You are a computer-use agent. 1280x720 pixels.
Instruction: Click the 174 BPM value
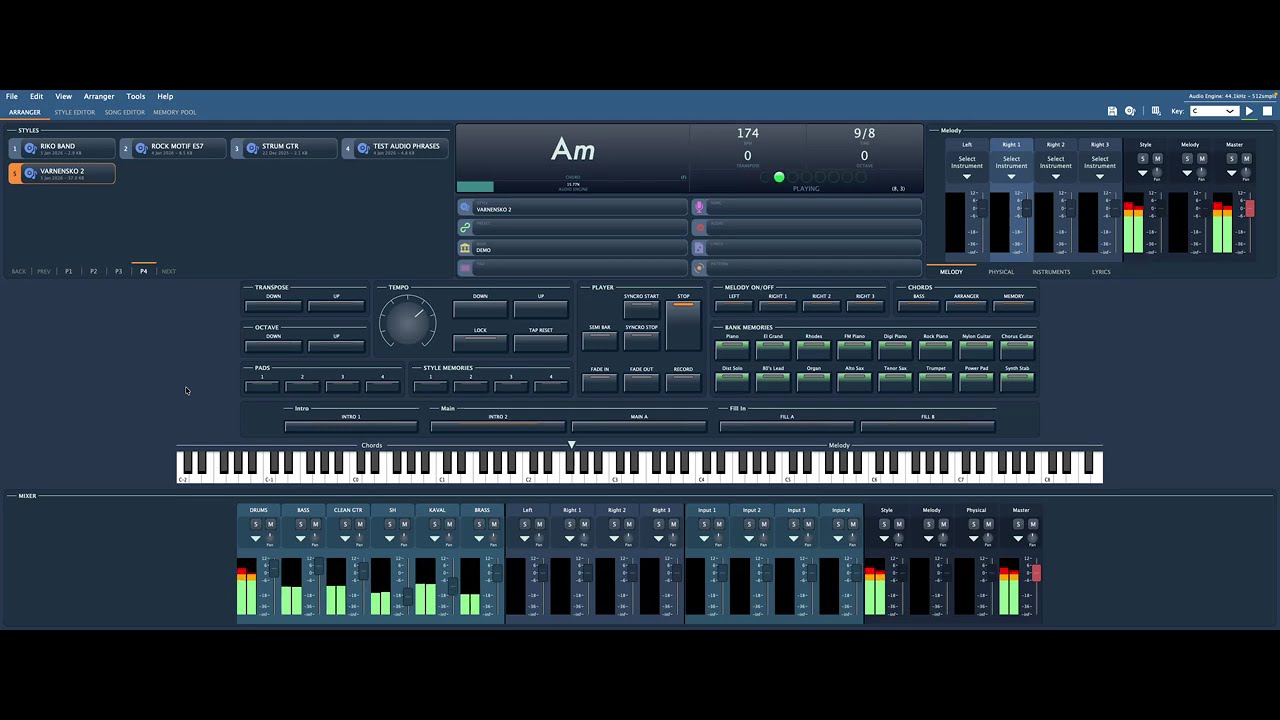coord(748,133)
